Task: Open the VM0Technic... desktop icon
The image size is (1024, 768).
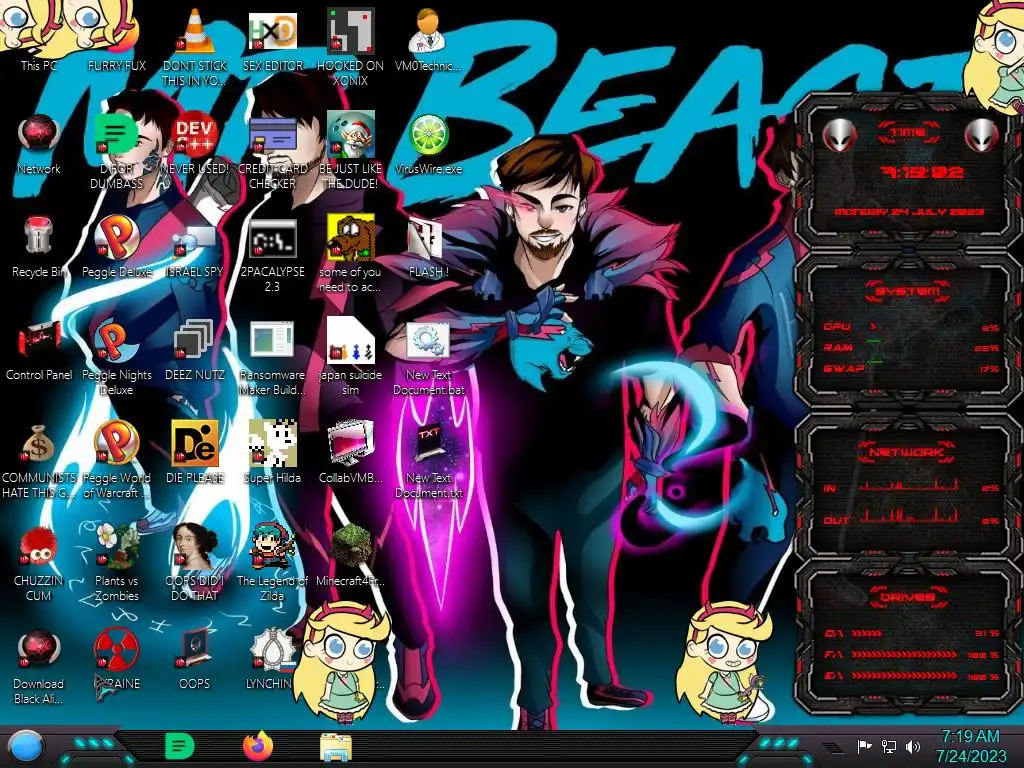Action: (428, 39)
